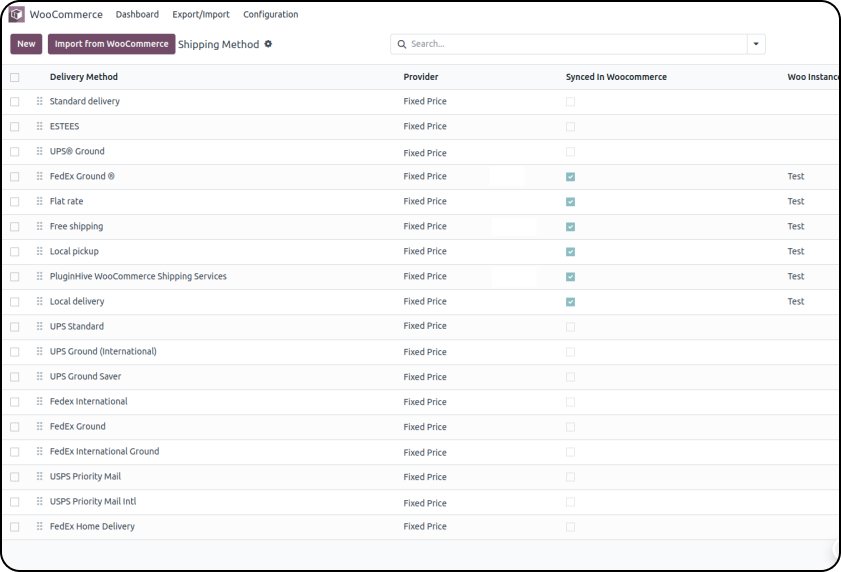Click Test instance in Local pickup row
The width and height of the screenshot is (841, 572).
(796, 251)
